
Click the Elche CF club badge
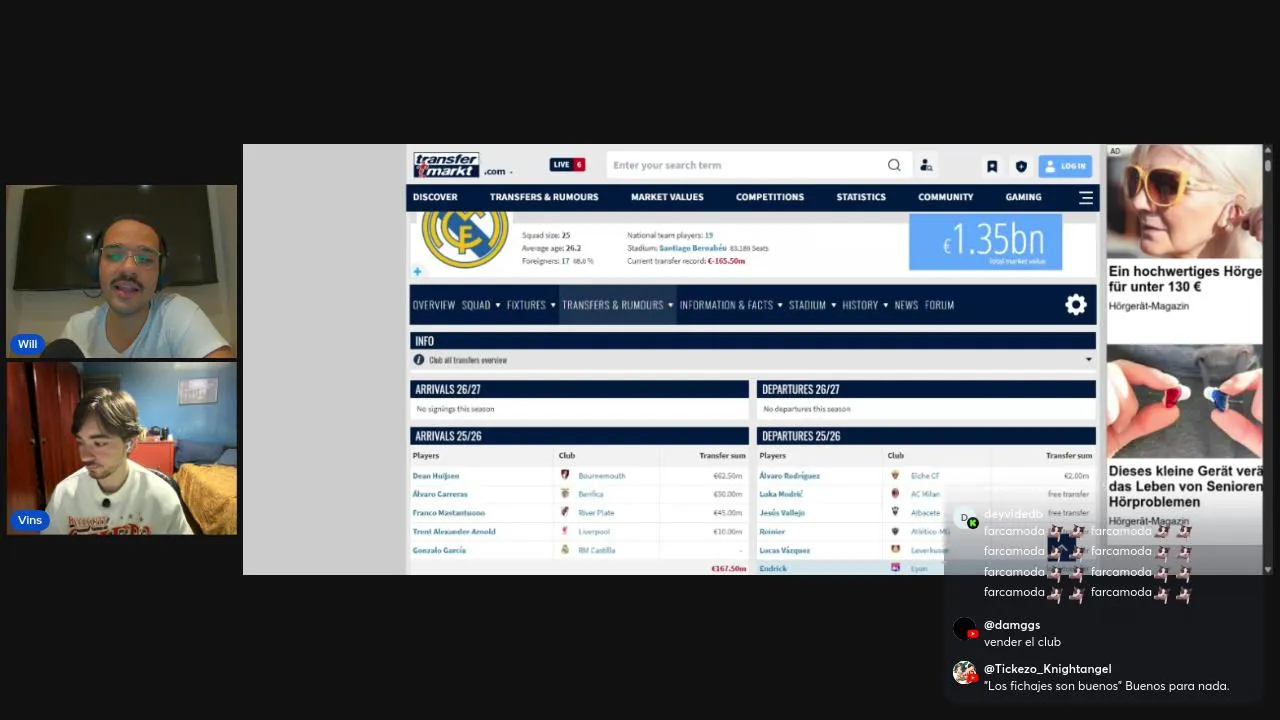click(895, 475)
